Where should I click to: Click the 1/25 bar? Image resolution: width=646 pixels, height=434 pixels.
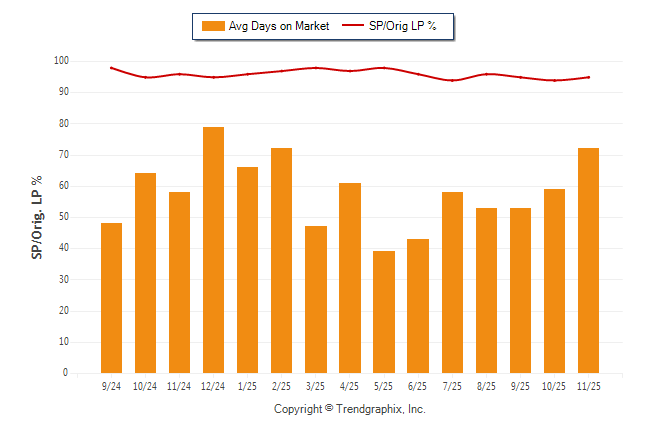(x=247, y=270)
